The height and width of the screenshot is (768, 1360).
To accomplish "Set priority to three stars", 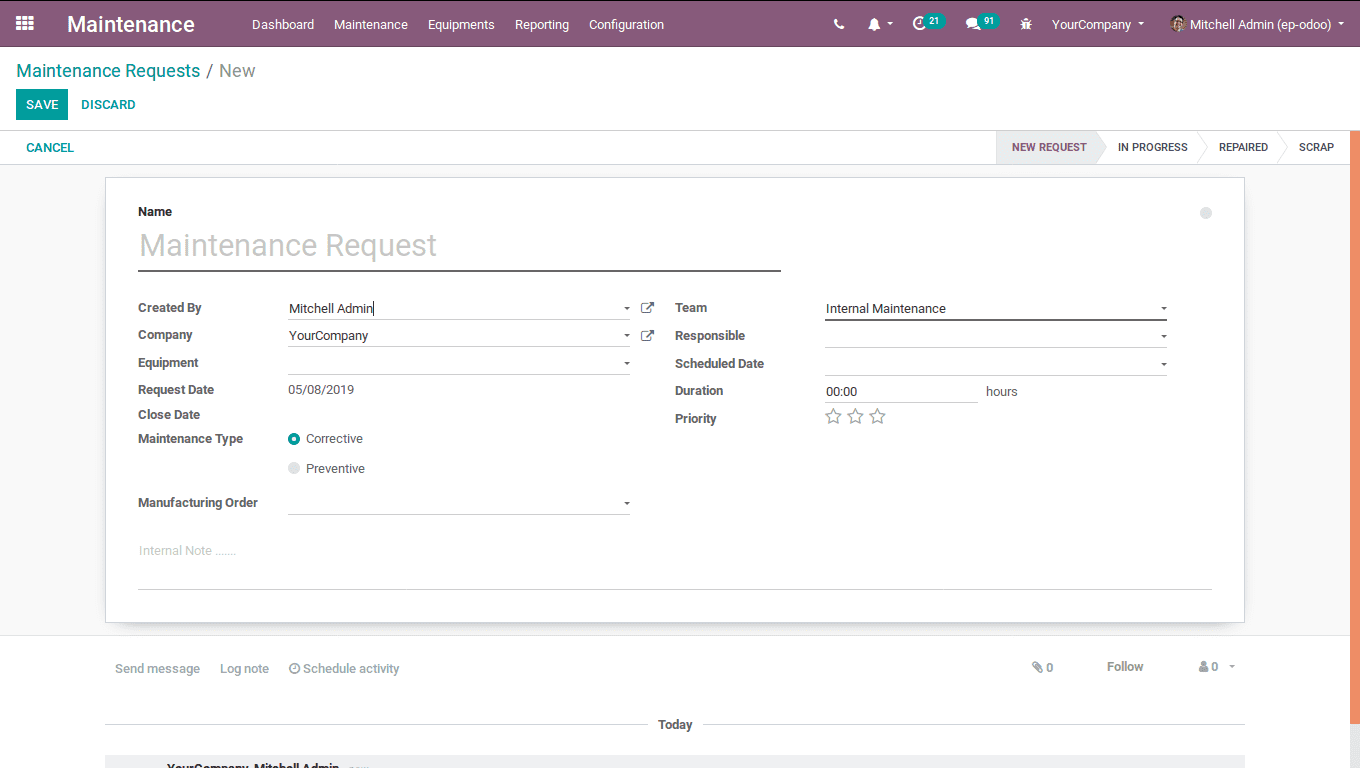I will pyautogui.click(x=877, y=417).
